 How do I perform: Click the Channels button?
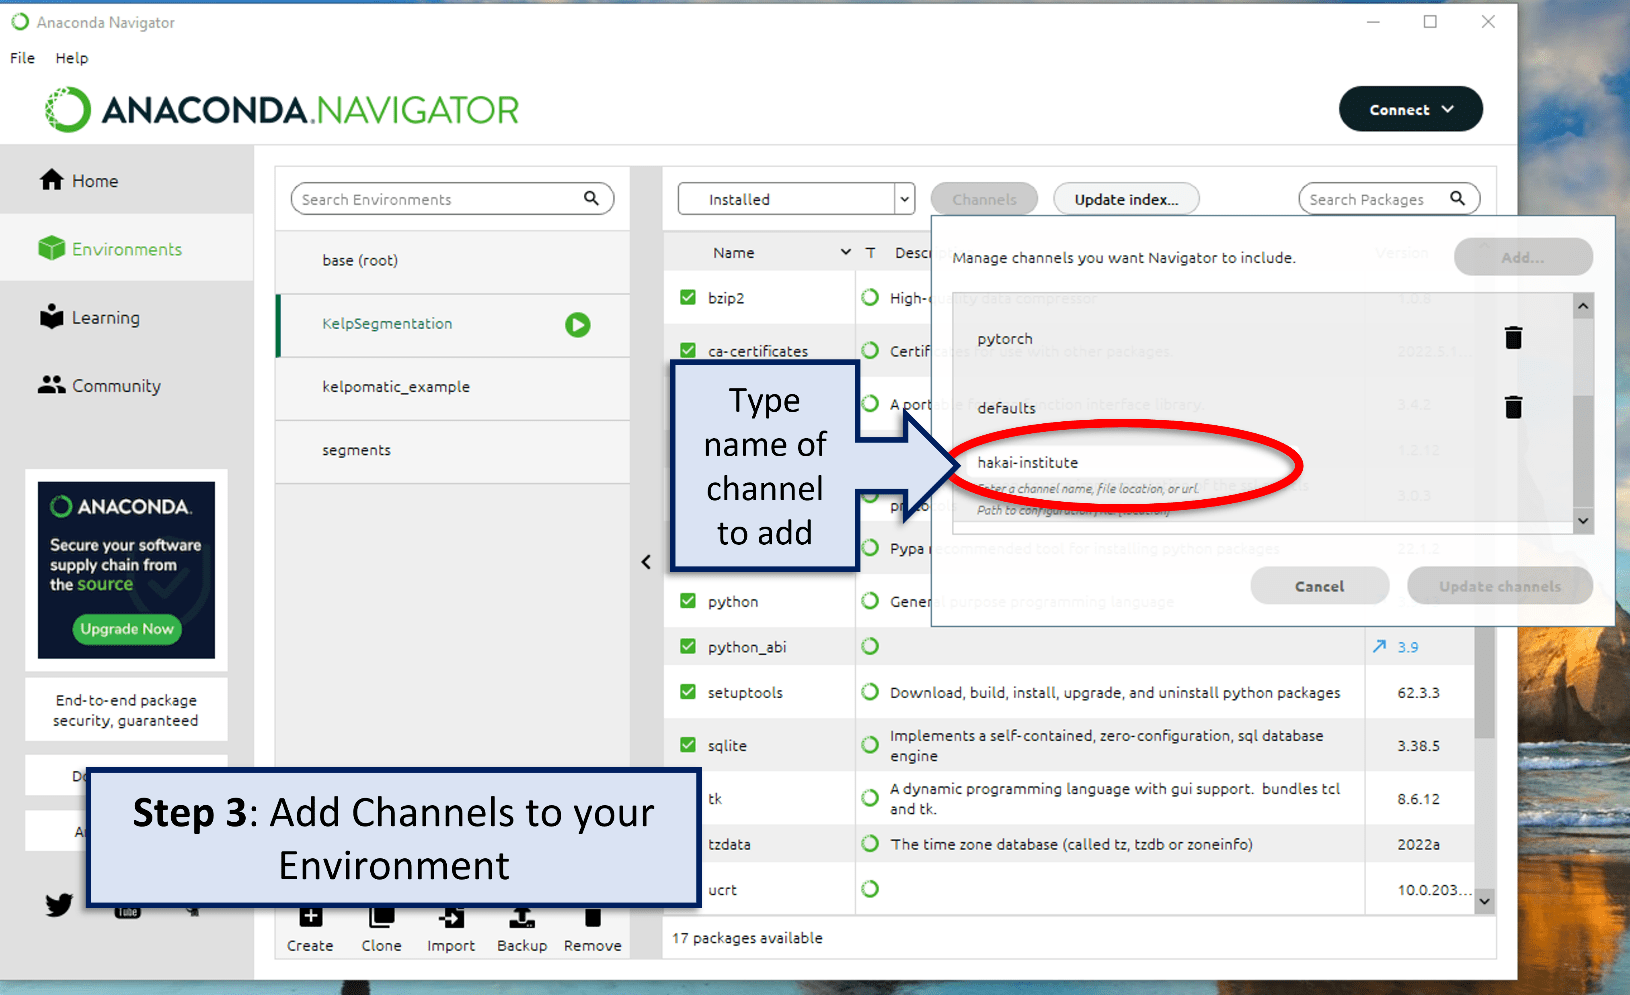coord(984,199)
